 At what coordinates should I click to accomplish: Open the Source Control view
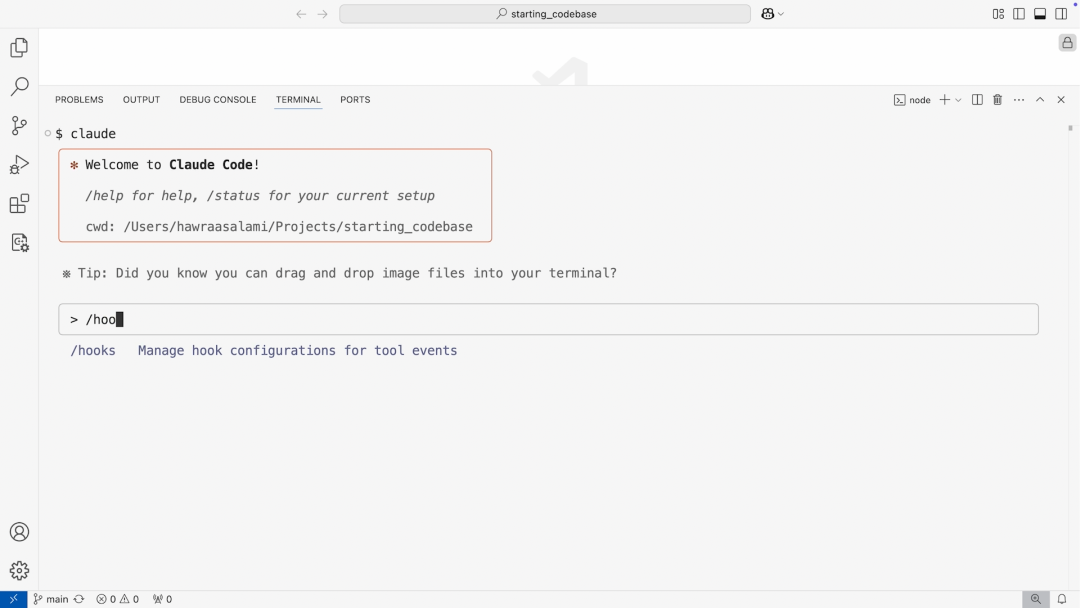[x=19, y=126]
